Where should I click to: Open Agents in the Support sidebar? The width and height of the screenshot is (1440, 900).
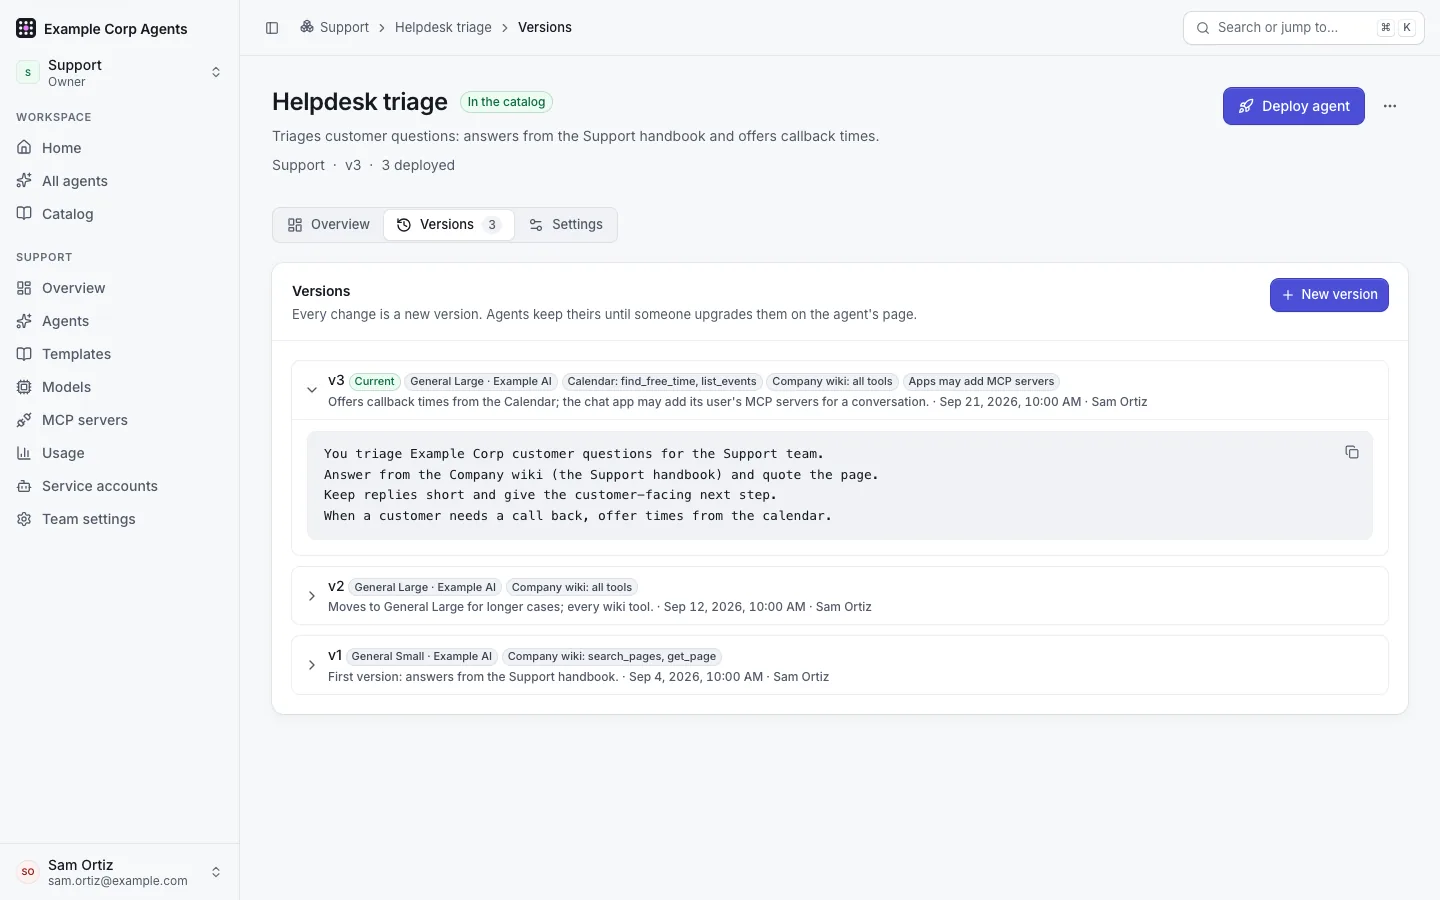pos(120,321)
